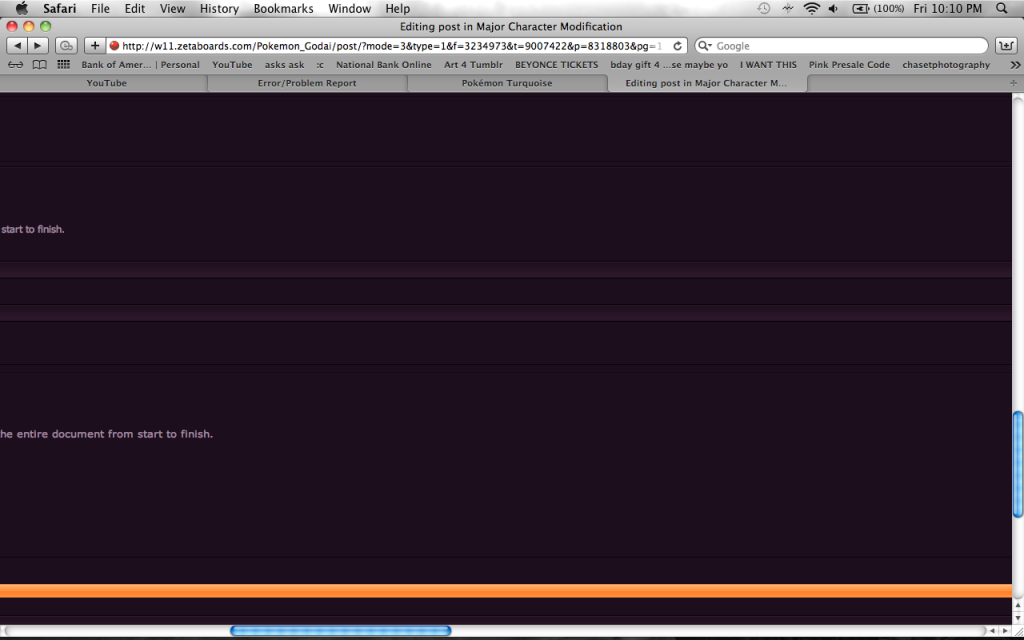
Task: Click the Wi-Fi status icon
Action: pyautogui.click(x=811, y=8)
